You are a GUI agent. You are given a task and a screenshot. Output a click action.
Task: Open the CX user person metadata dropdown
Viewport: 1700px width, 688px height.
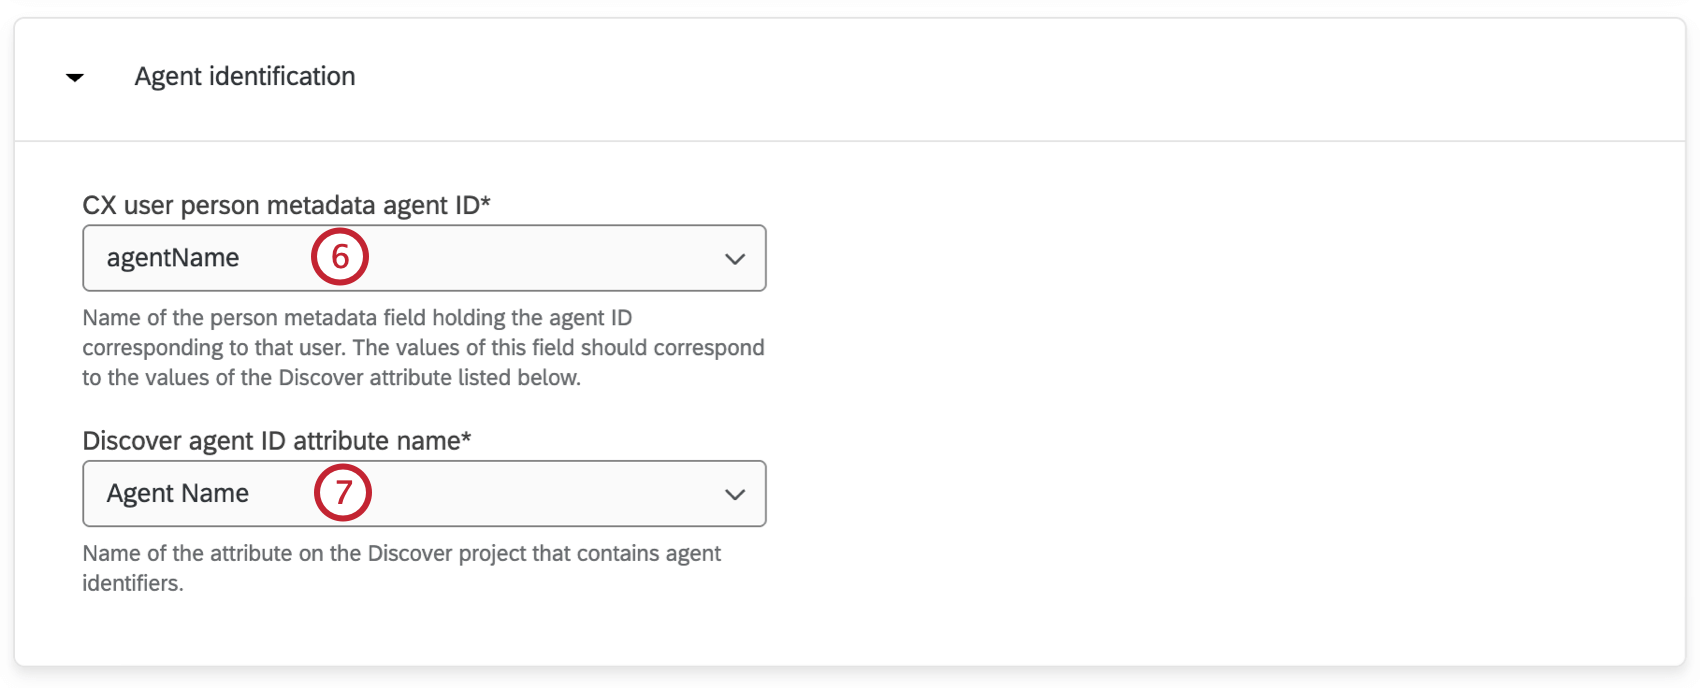[424, 257]
